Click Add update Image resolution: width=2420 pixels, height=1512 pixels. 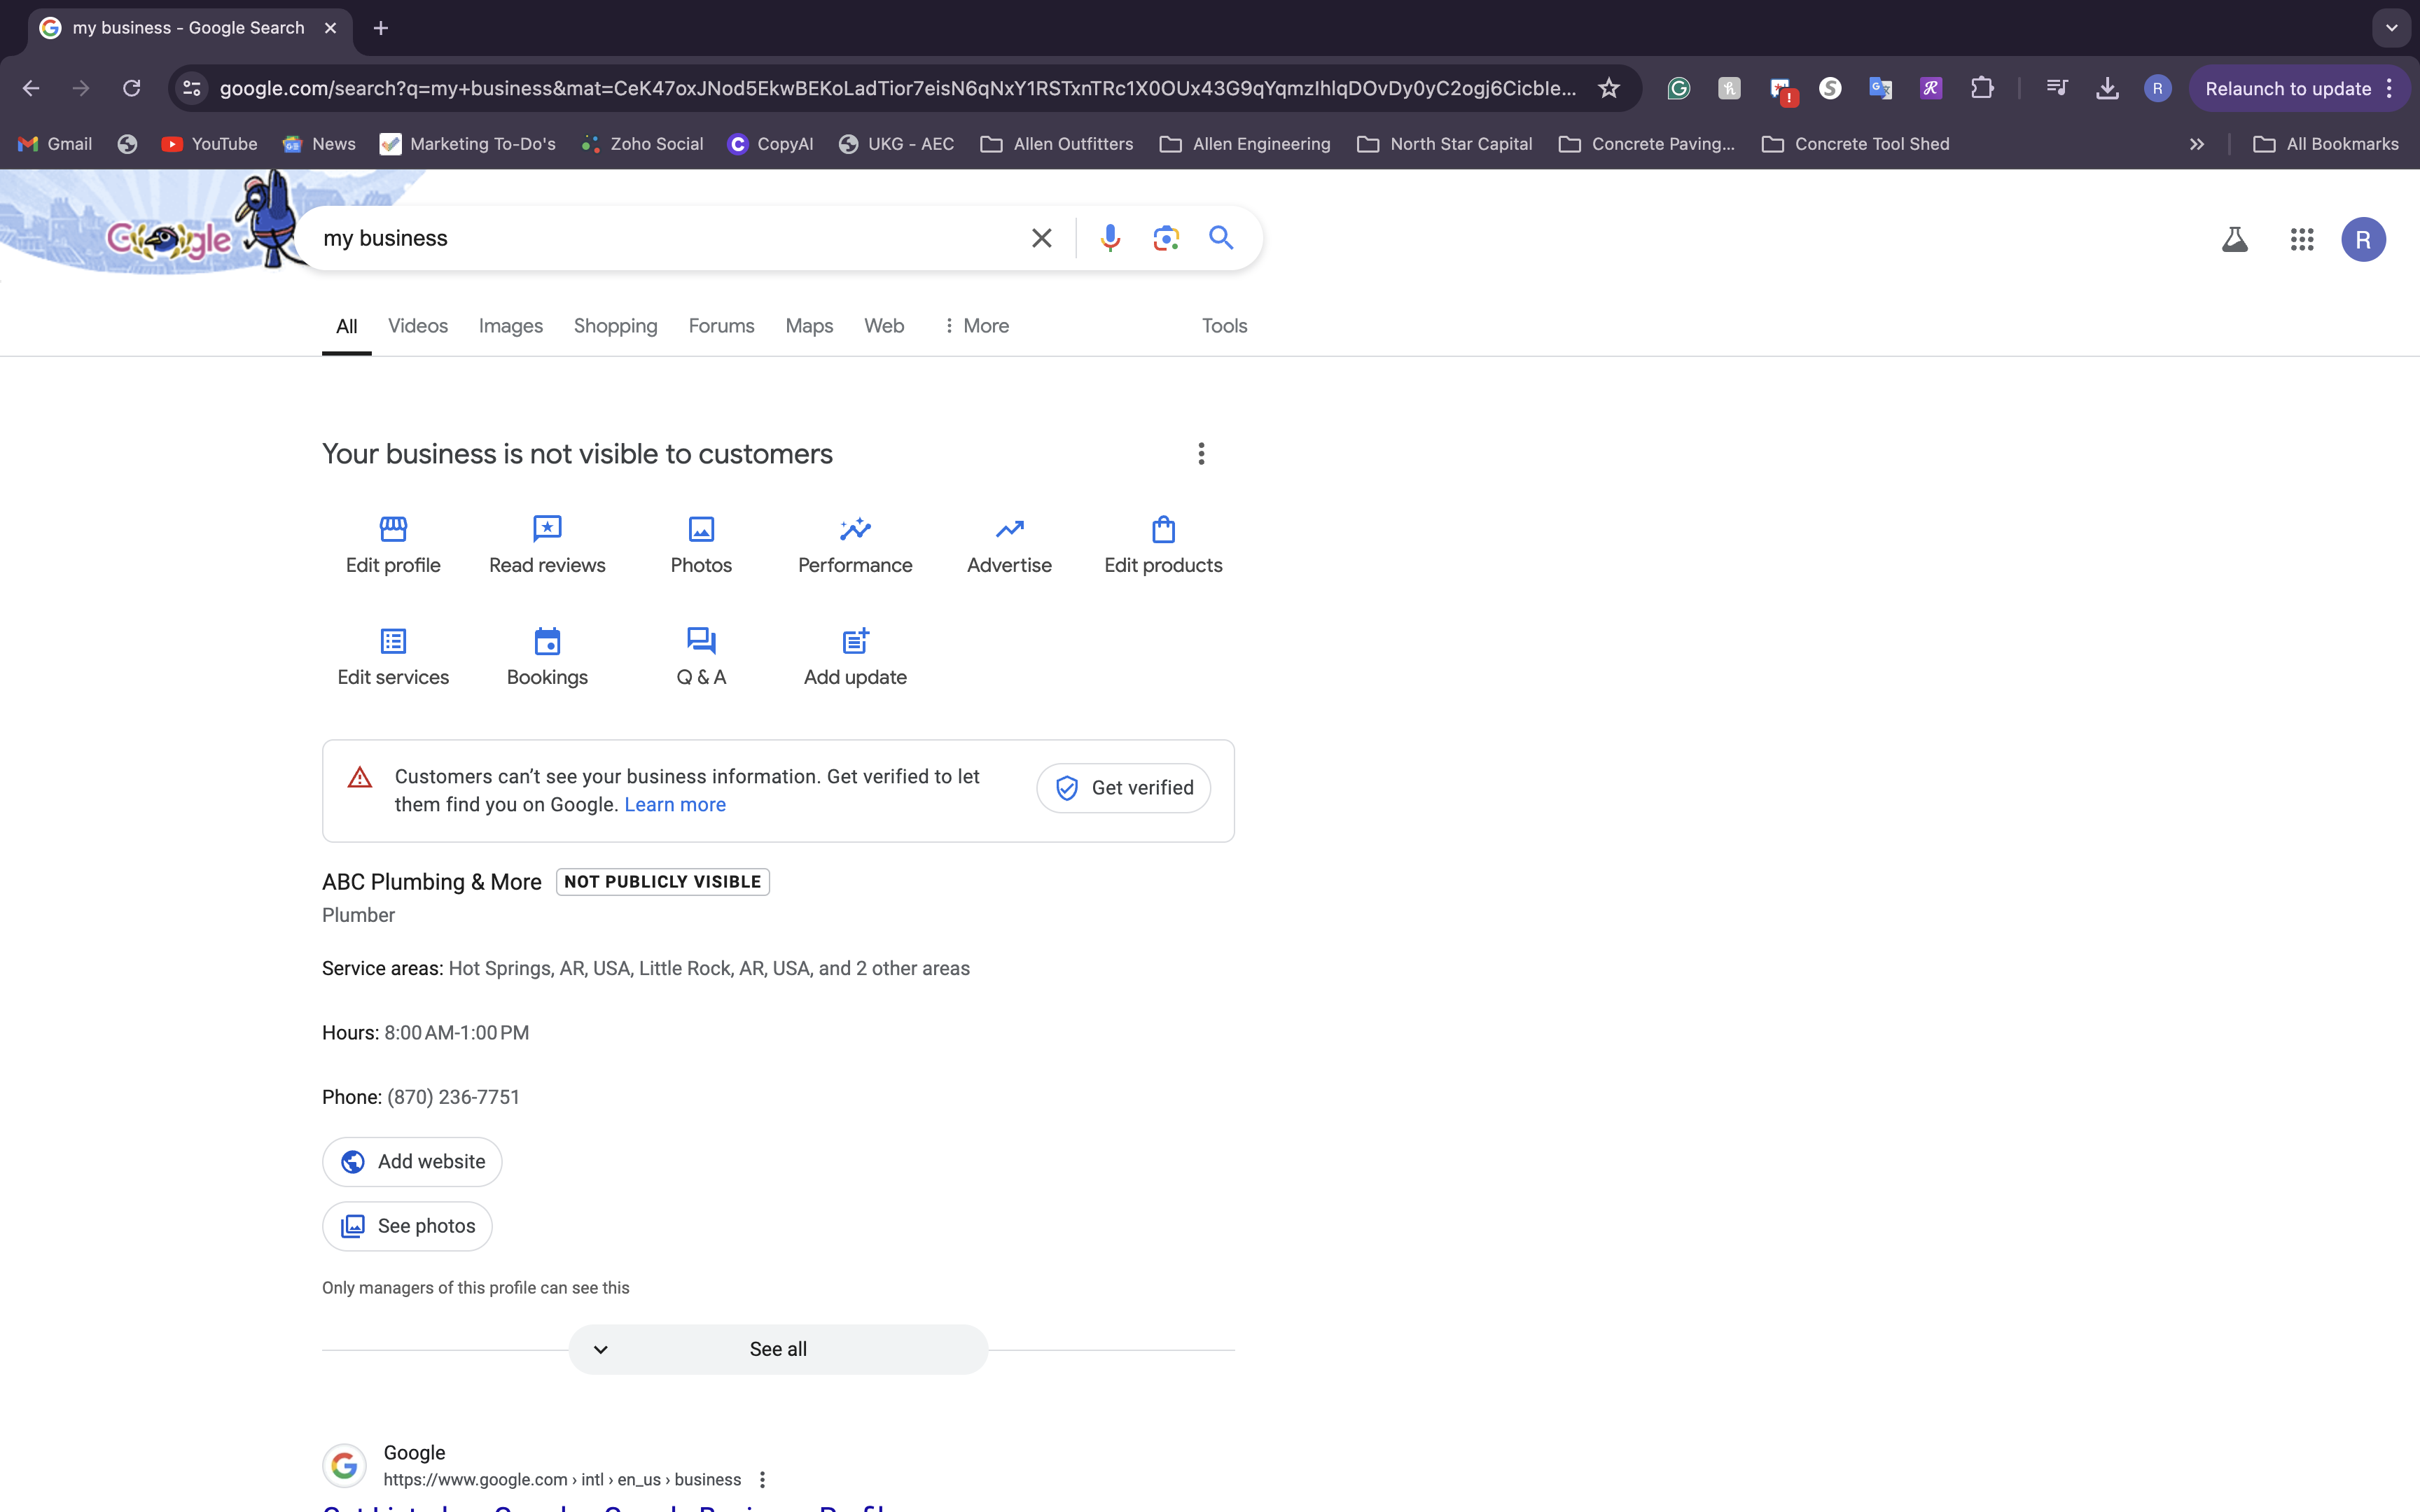coord(855,657)
